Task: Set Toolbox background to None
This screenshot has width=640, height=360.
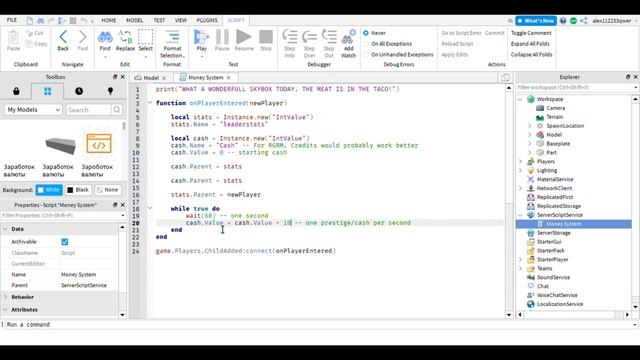Action: pyautogui.click(x=107, y=190)
